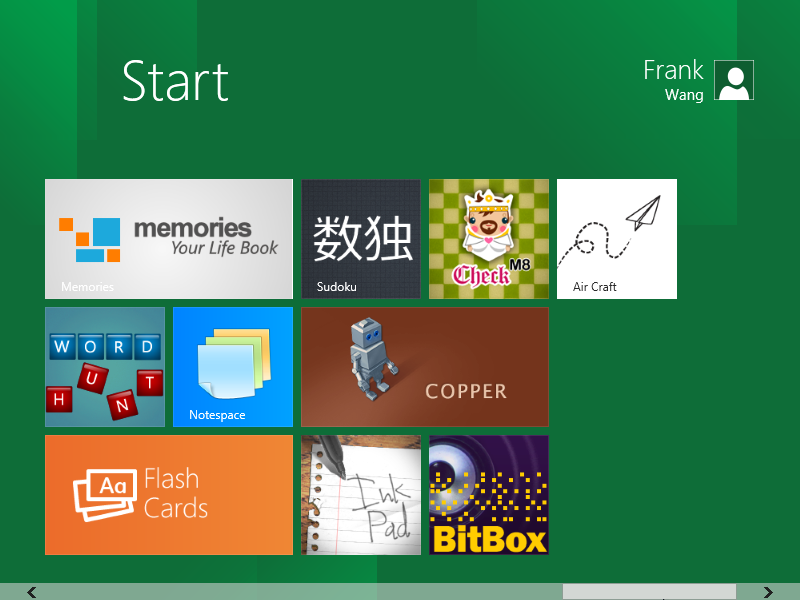Click the Start heading text
This screenshot has height=600, width=800.
click(176, 82)
